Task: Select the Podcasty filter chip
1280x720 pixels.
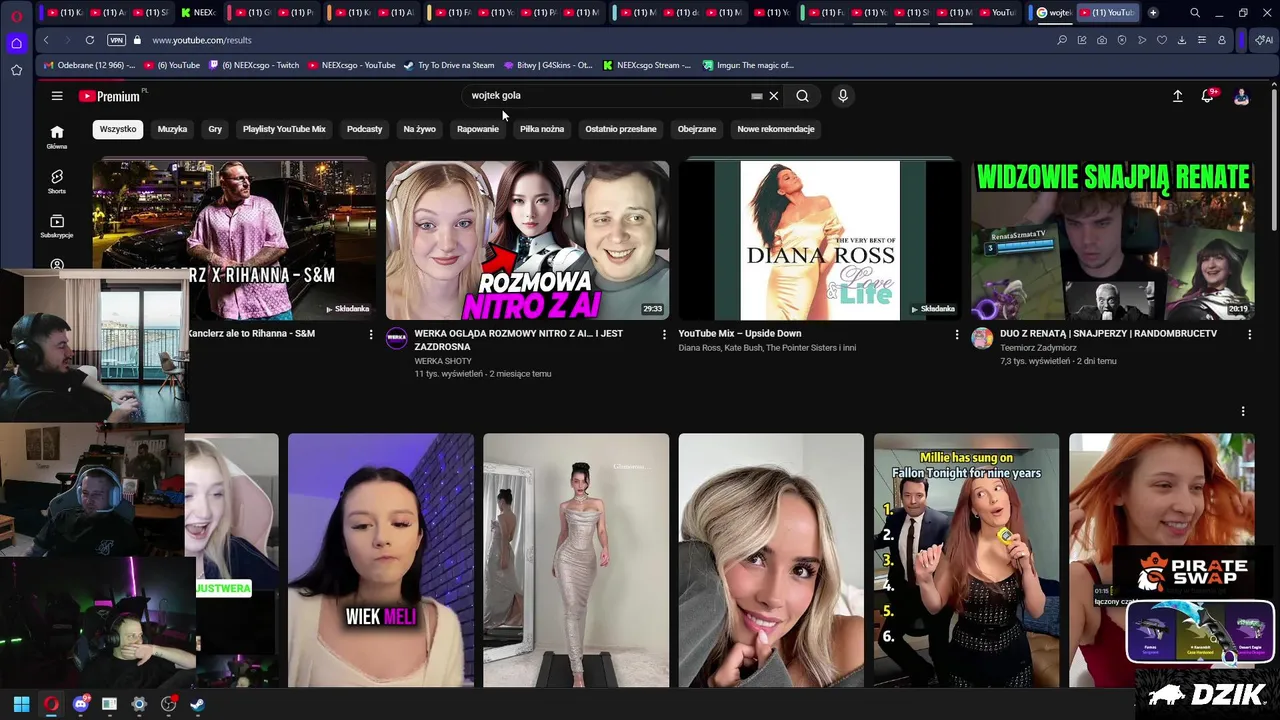Action: [x=364, y=129]
